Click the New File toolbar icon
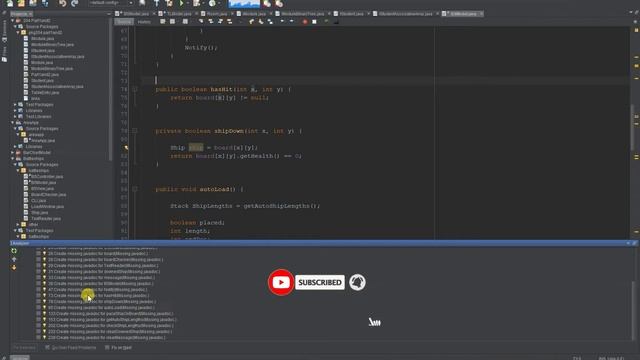The height and width of the screenshot is (360, 640). click(x=10, y=3)
